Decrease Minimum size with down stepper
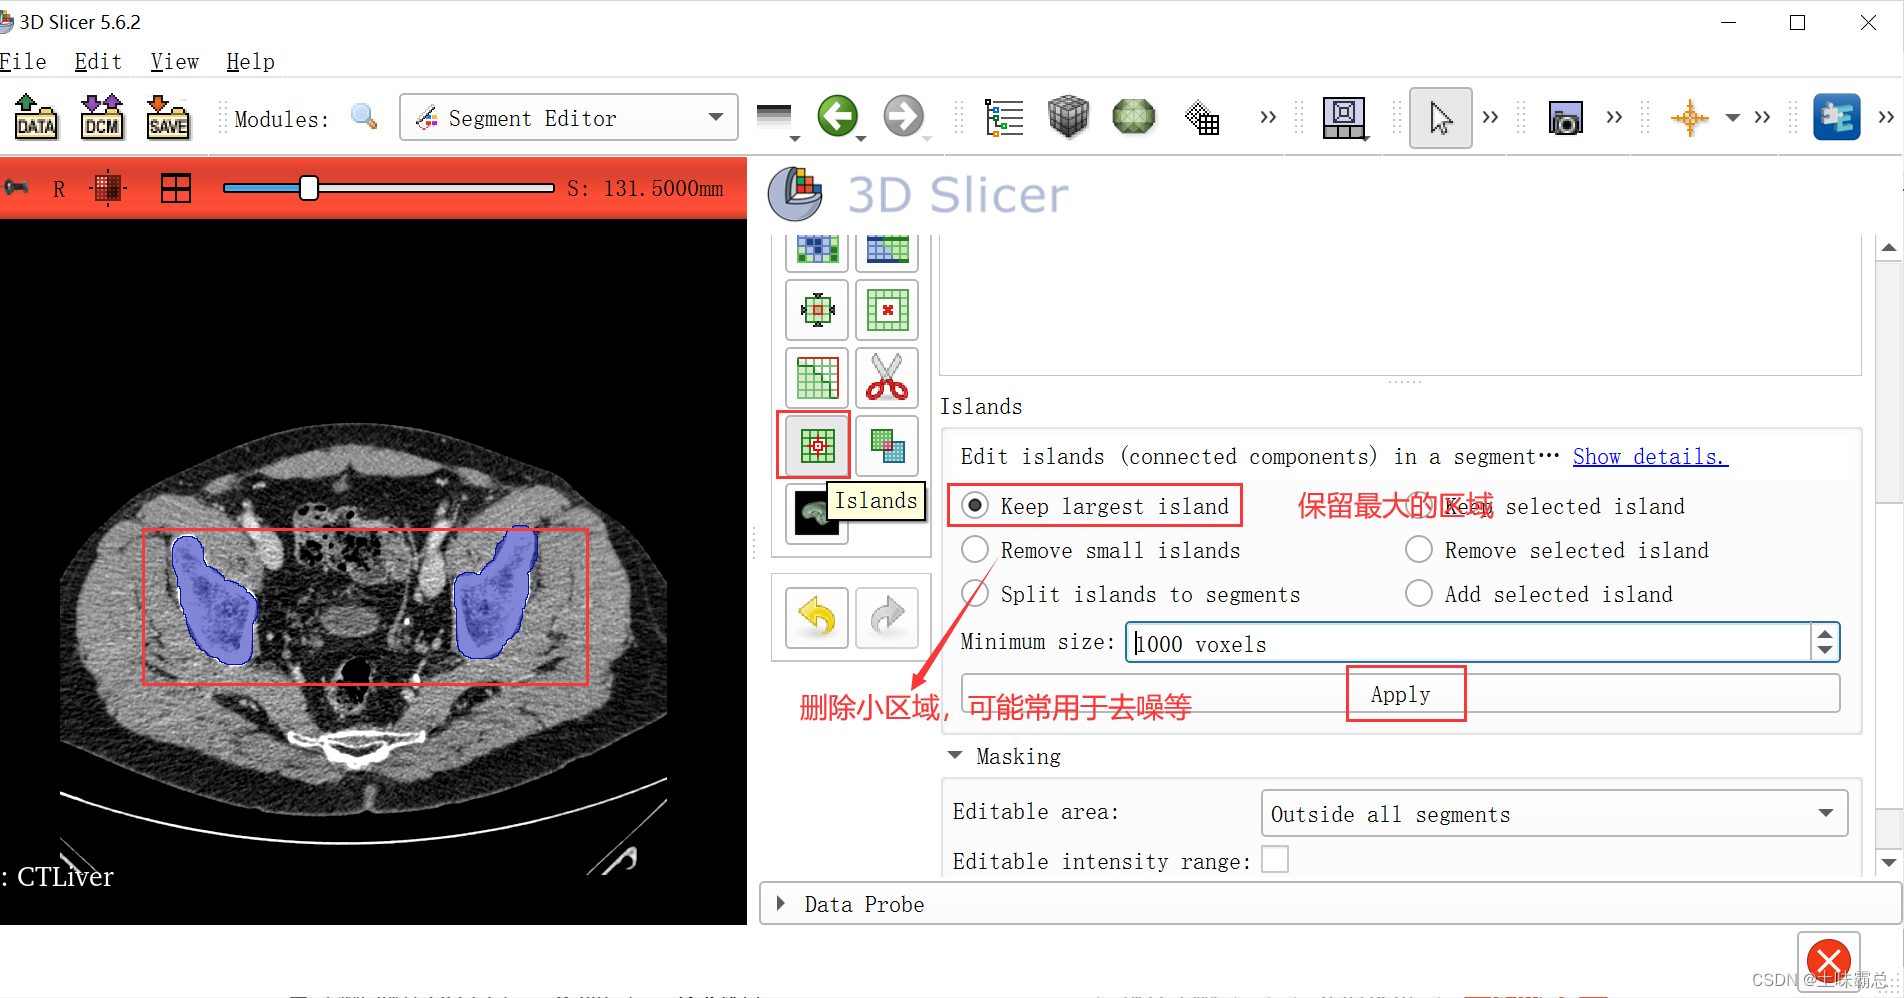Image resolution: width=1904 pixels, height=998 pixels. tap(1825, 652)
